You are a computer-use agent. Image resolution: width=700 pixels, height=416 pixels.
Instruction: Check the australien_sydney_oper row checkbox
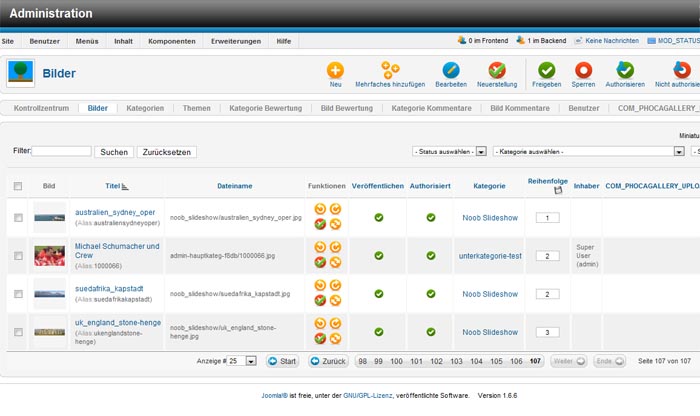click(x=18, y=218)
